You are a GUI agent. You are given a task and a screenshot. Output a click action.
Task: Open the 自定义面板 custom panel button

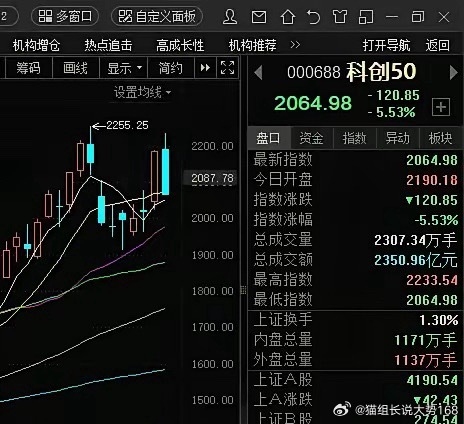pos(157,16)
